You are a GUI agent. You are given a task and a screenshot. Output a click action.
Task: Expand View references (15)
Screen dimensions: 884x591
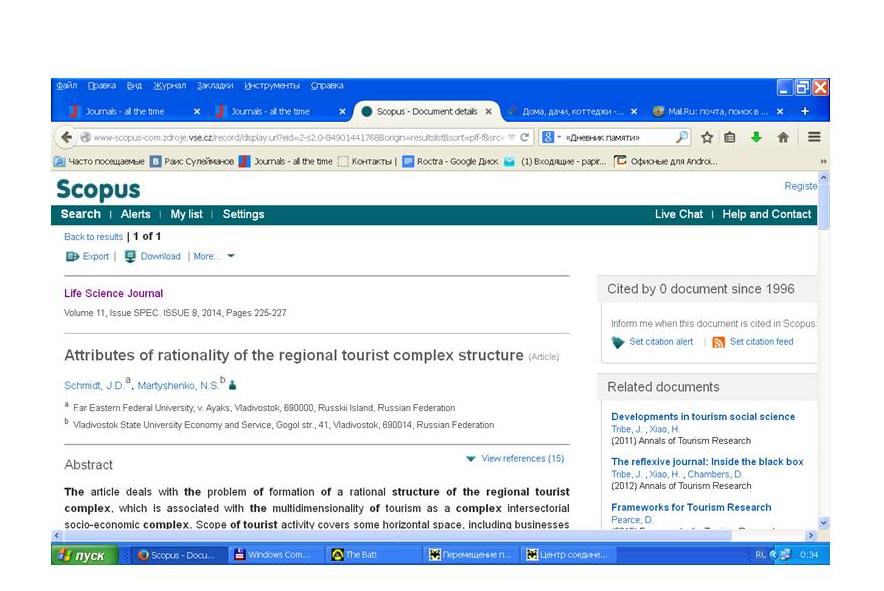(514, 458)
